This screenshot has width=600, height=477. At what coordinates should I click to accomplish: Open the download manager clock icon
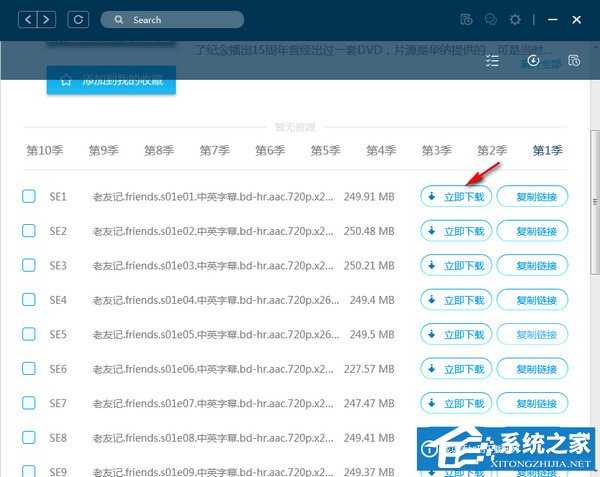(x=533, y=61)
